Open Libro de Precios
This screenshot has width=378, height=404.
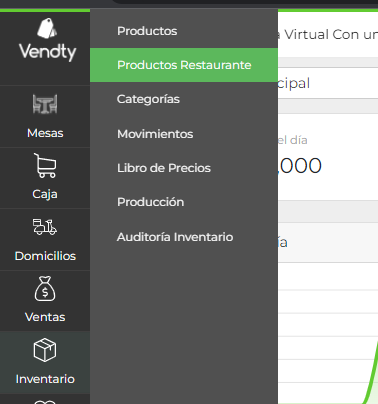164,168
